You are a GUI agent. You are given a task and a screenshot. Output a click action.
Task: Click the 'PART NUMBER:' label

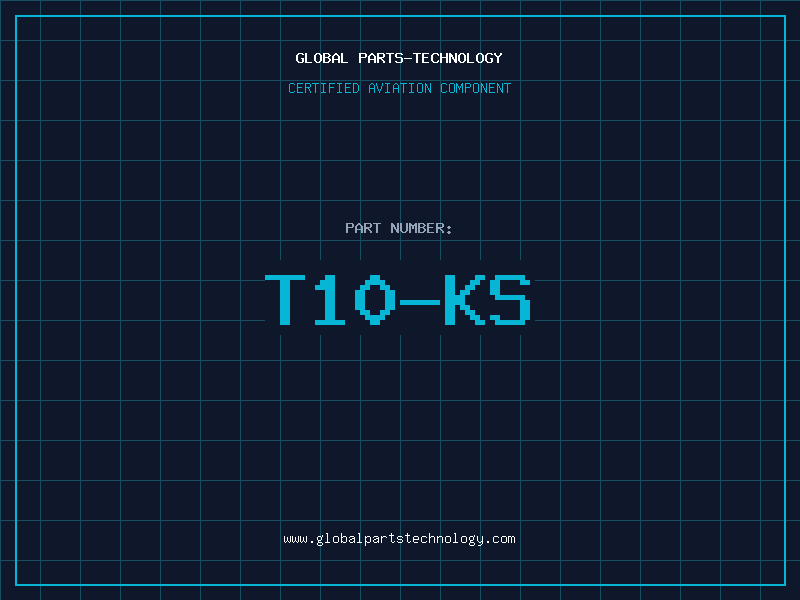pos(398,228)
